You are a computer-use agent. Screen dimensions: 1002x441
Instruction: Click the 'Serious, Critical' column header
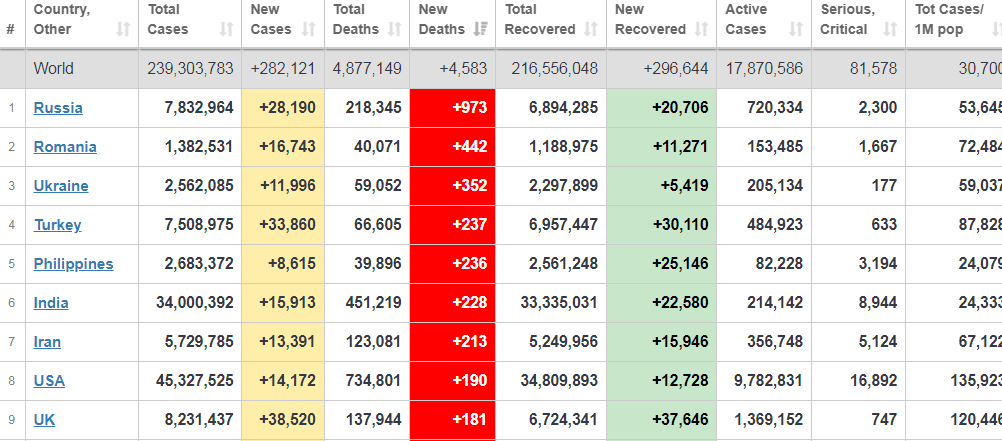[858, 24]
